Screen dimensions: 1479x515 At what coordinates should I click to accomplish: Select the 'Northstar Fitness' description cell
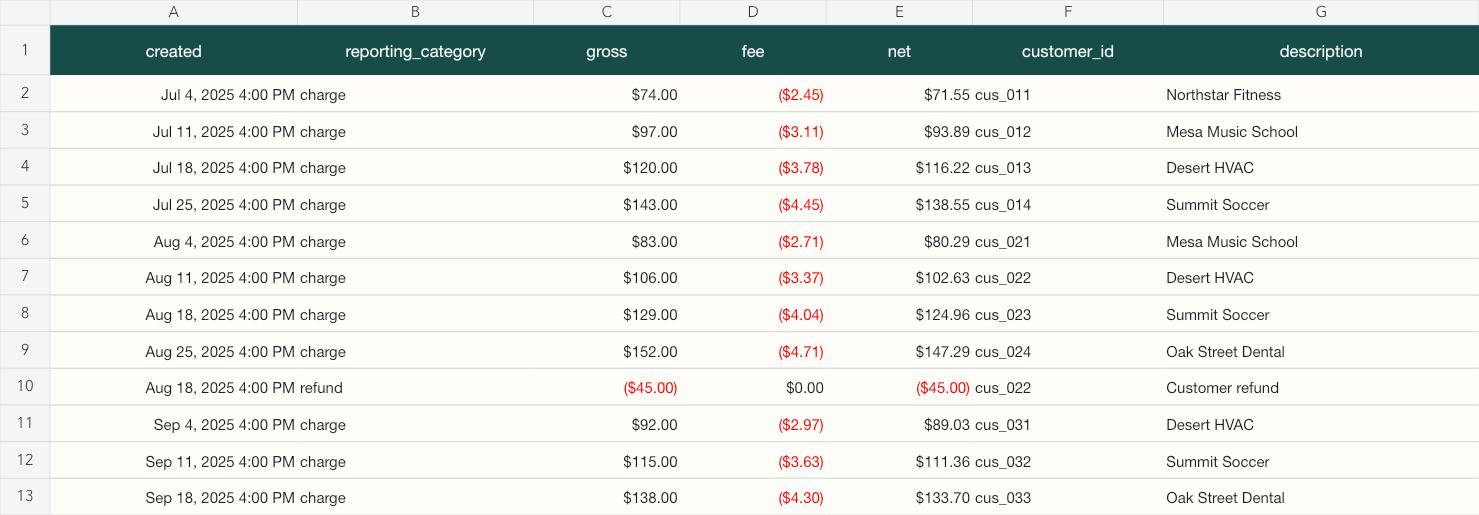(1321, 94)
